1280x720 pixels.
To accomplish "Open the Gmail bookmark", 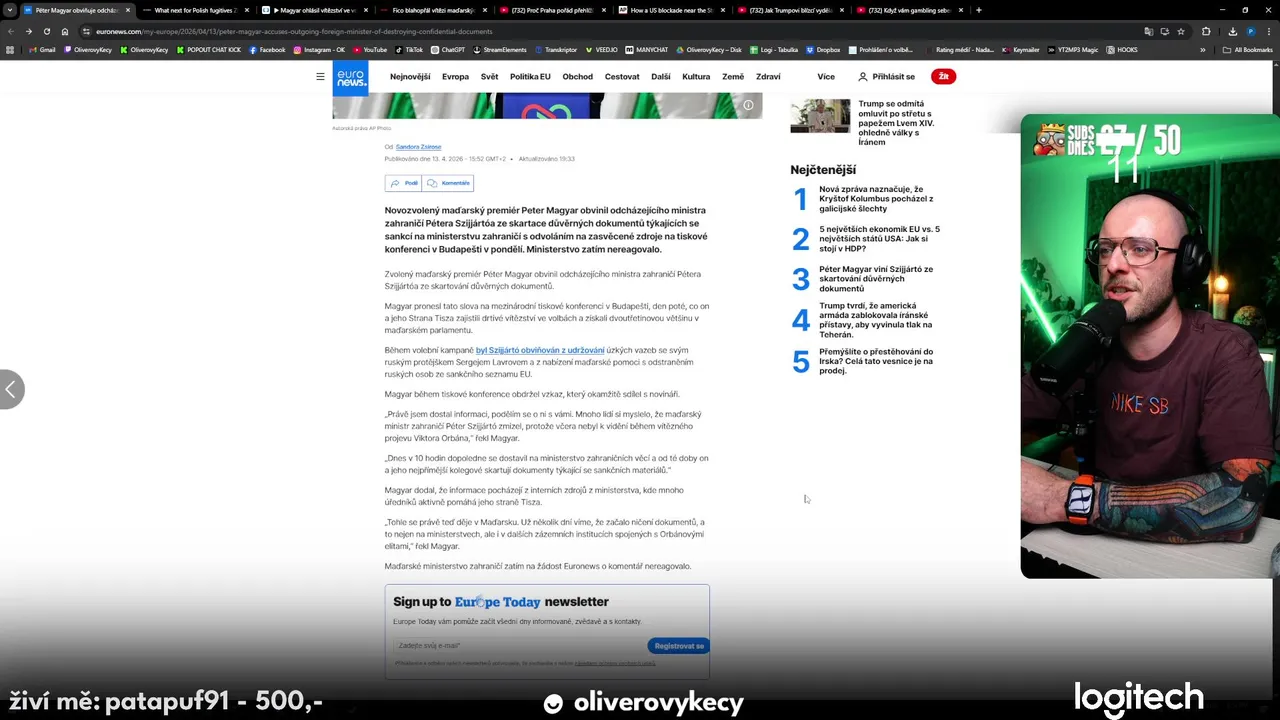I will coord(42,49).
